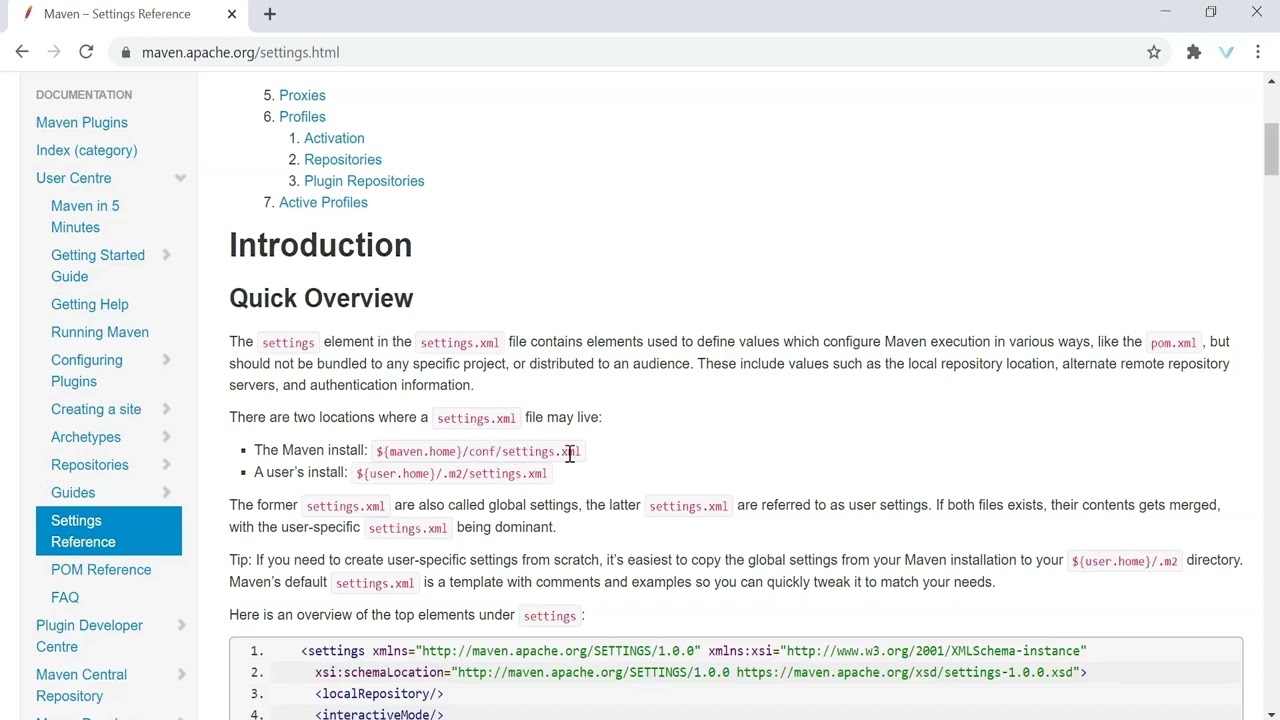Screen dimensions: 1280x720
Task: Open the POM Reference page
Action: pos(101,570)
